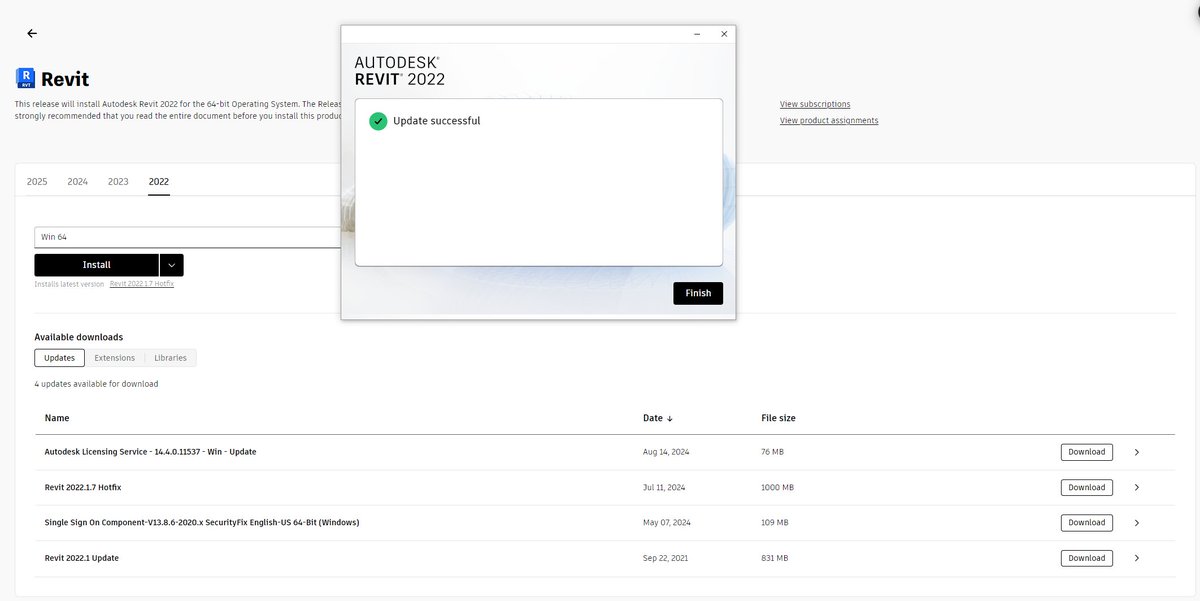Open the Install options dropdown arrow
Image resolution: width=1200 pixels, height=601 pixels.
click(x=171, y=265)
